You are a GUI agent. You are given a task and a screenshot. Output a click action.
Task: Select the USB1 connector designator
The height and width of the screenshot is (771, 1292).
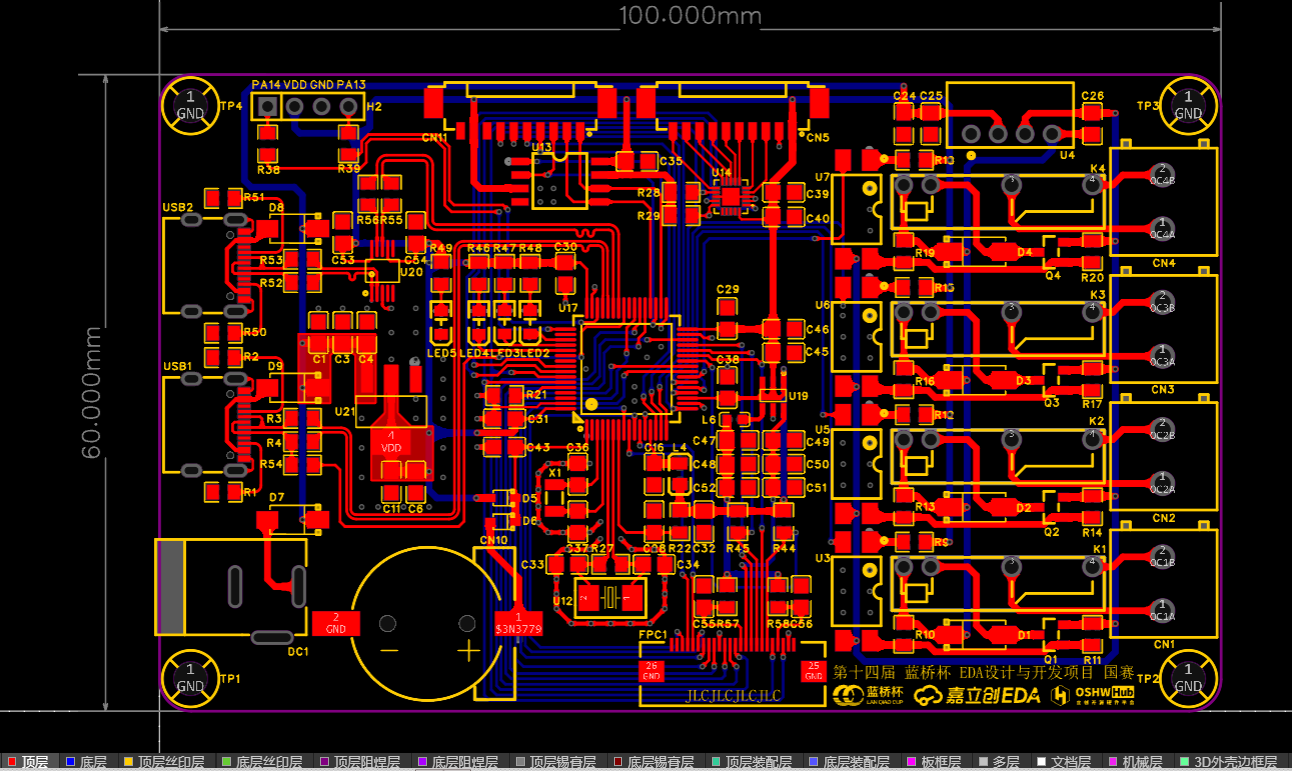click(178, 367)
